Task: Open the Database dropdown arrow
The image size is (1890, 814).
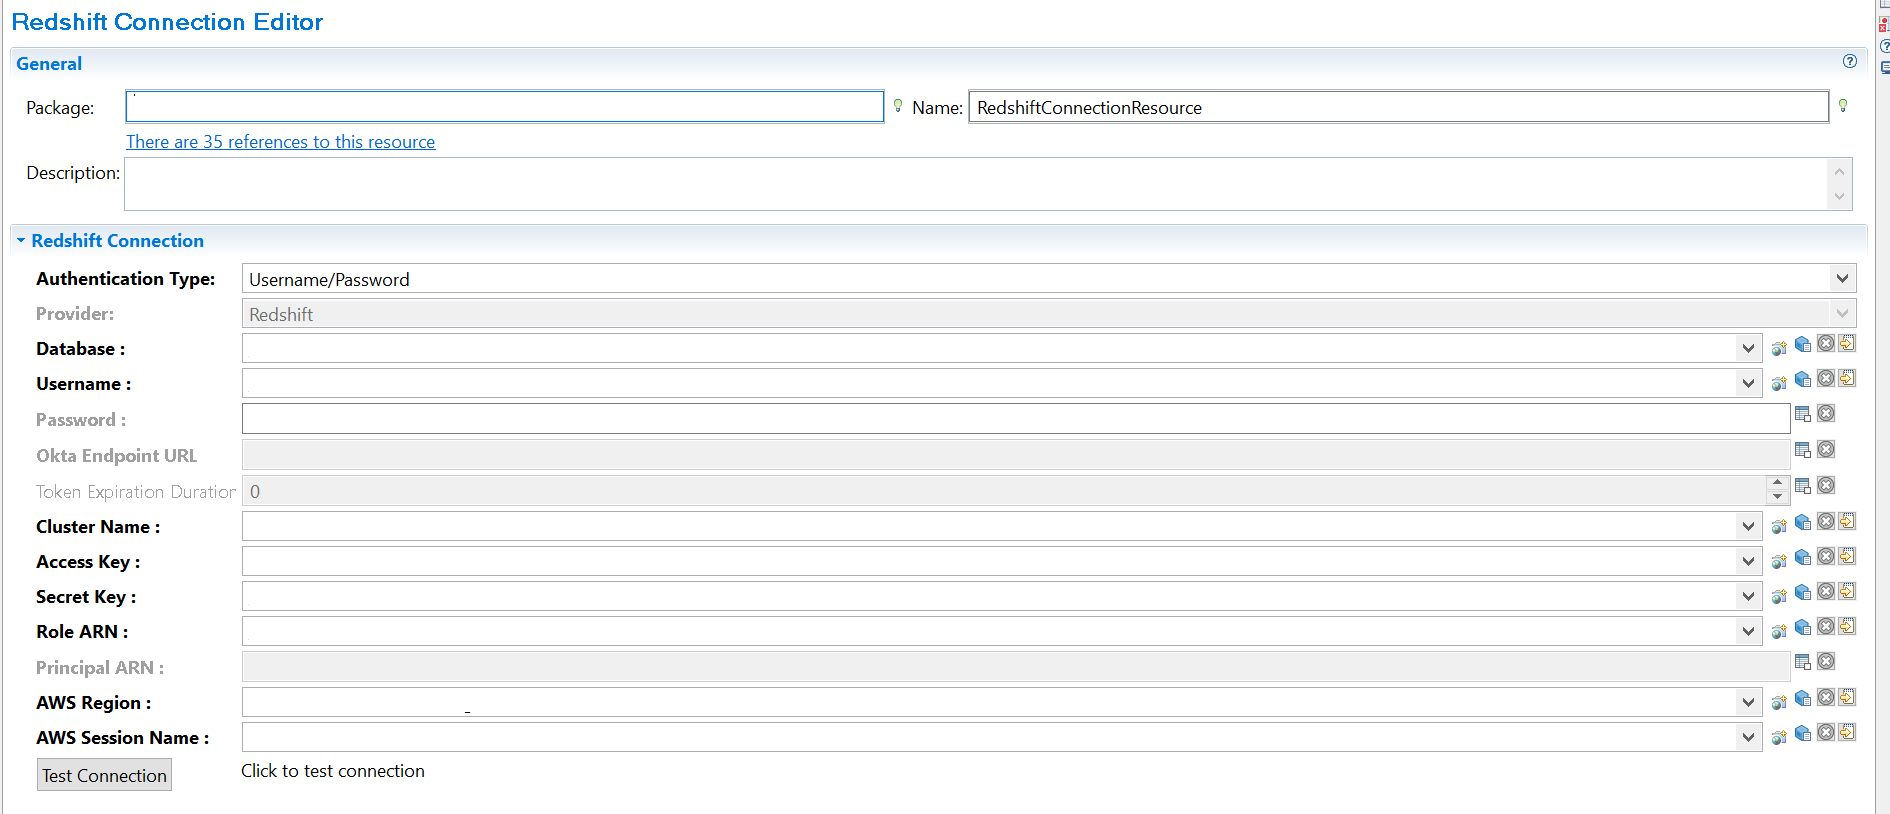Action: tap(1748, 349)
